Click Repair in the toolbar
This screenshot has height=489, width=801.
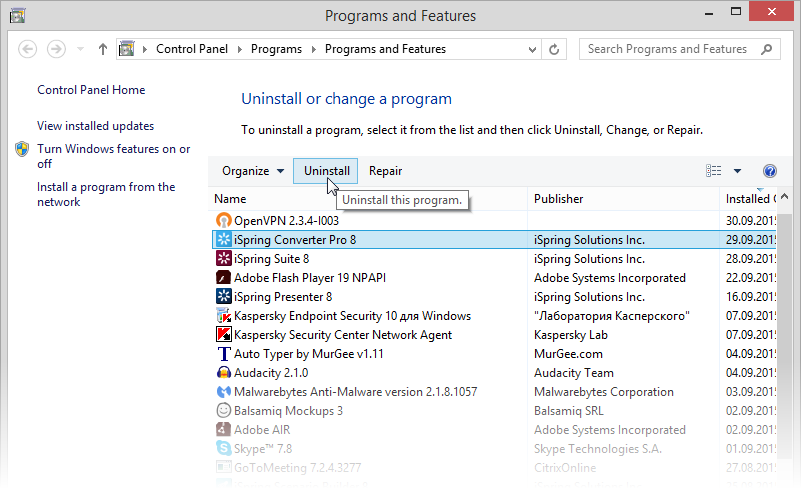point(385,171)
